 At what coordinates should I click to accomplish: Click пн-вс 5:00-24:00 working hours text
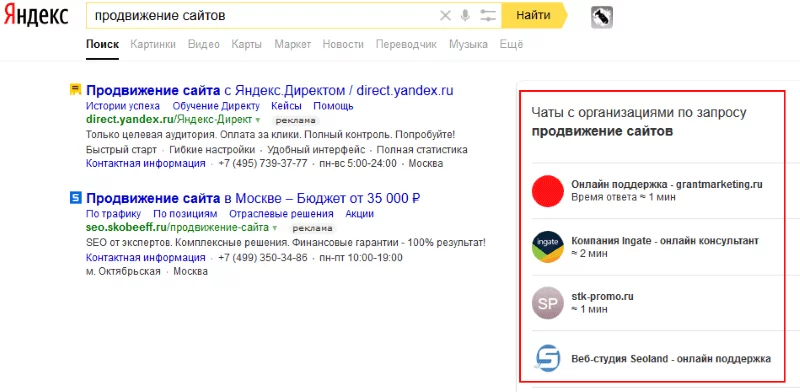(358, 163)
